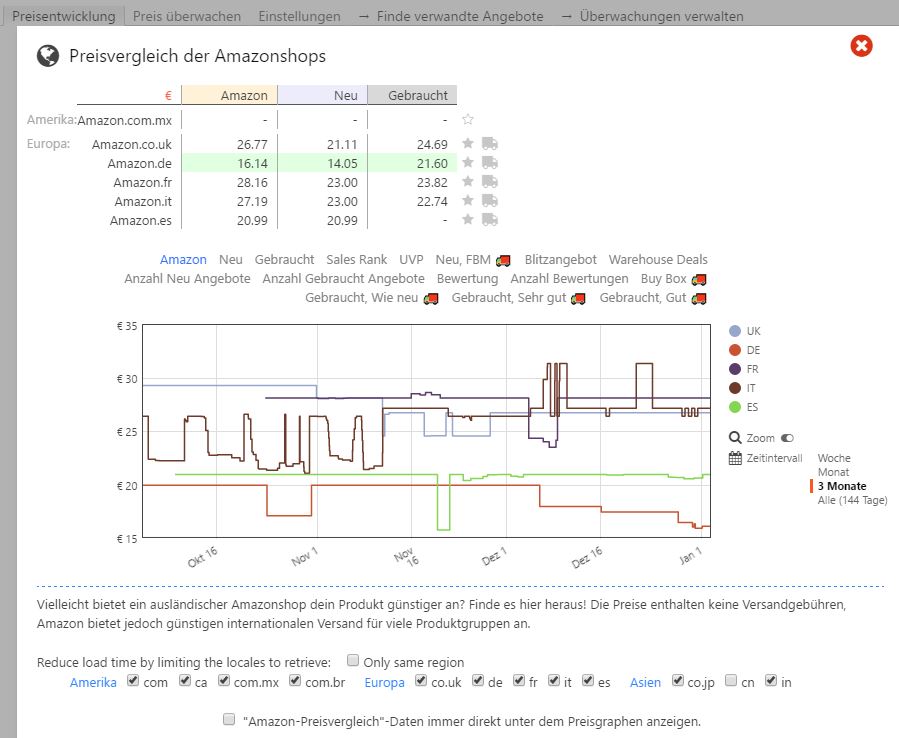This screenshot has height=738, width=899.
Task: Open Überwachungen verwalten tab
Action: [x=653, y=16]
